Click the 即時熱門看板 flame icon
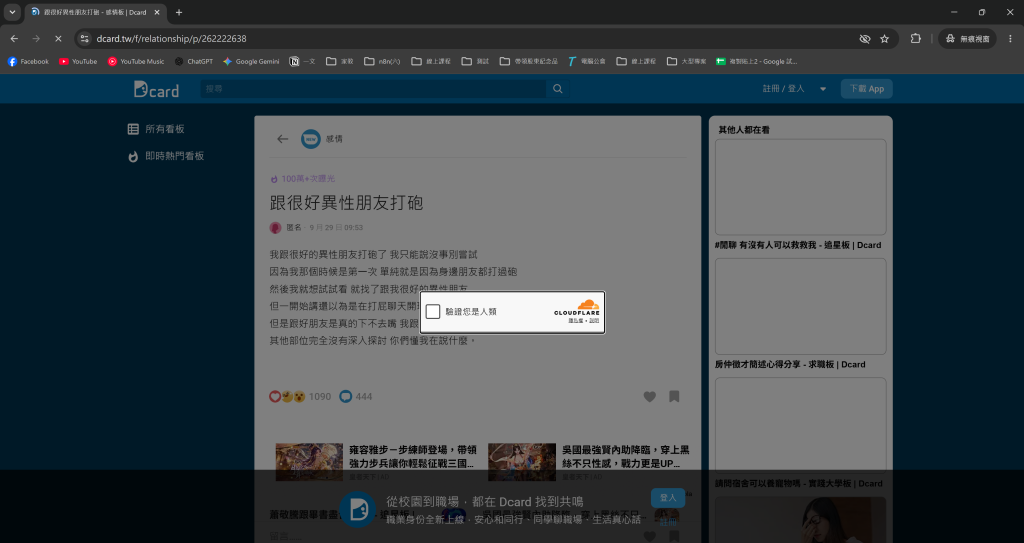Image resolution: width=1024 pixels, height=543 pixels. click(x=133, y=156)
